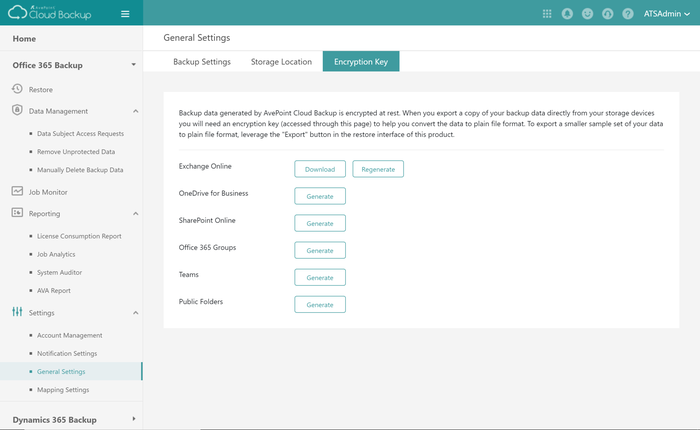The image size is (700, 430).
Task: Generate key for OneDrive for Business
Action: pos(320,196)
